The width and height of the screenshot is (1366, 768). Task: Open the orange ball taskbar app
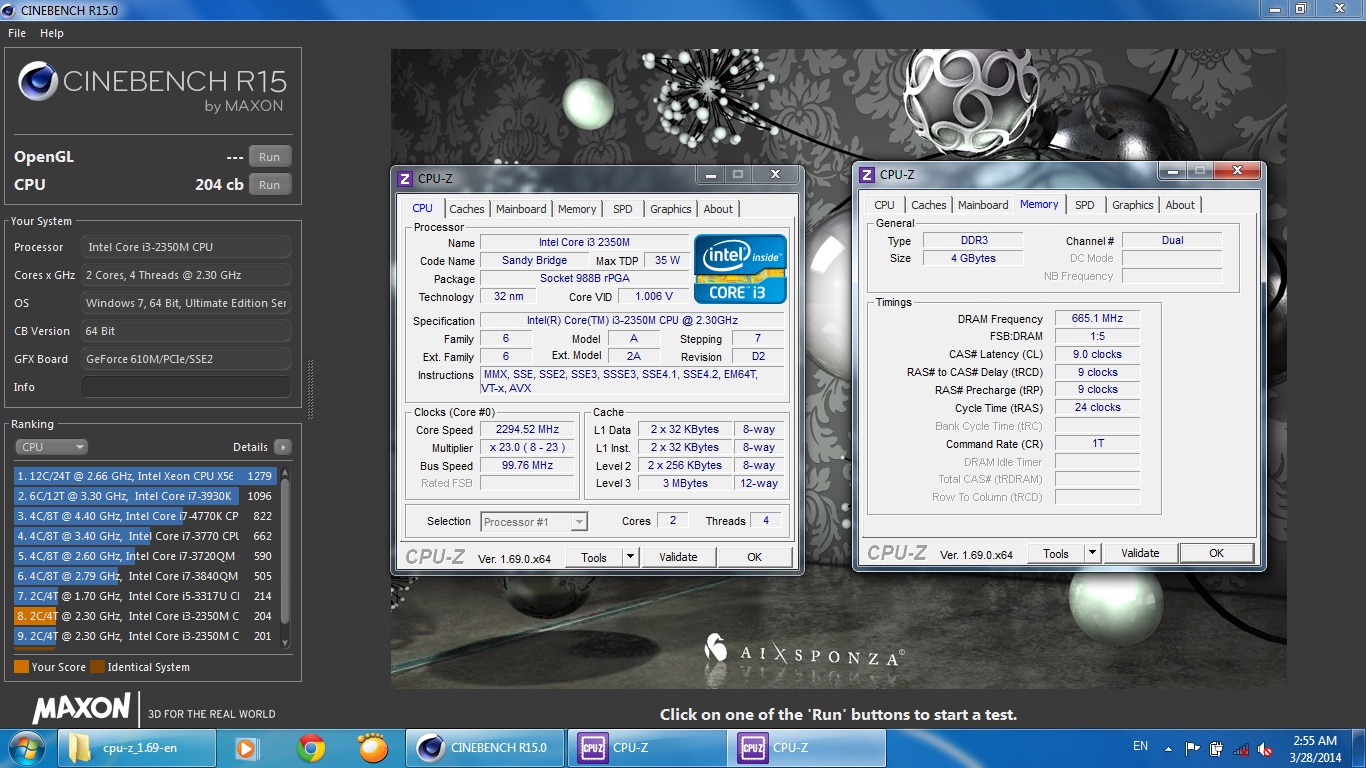pos(372,748)
